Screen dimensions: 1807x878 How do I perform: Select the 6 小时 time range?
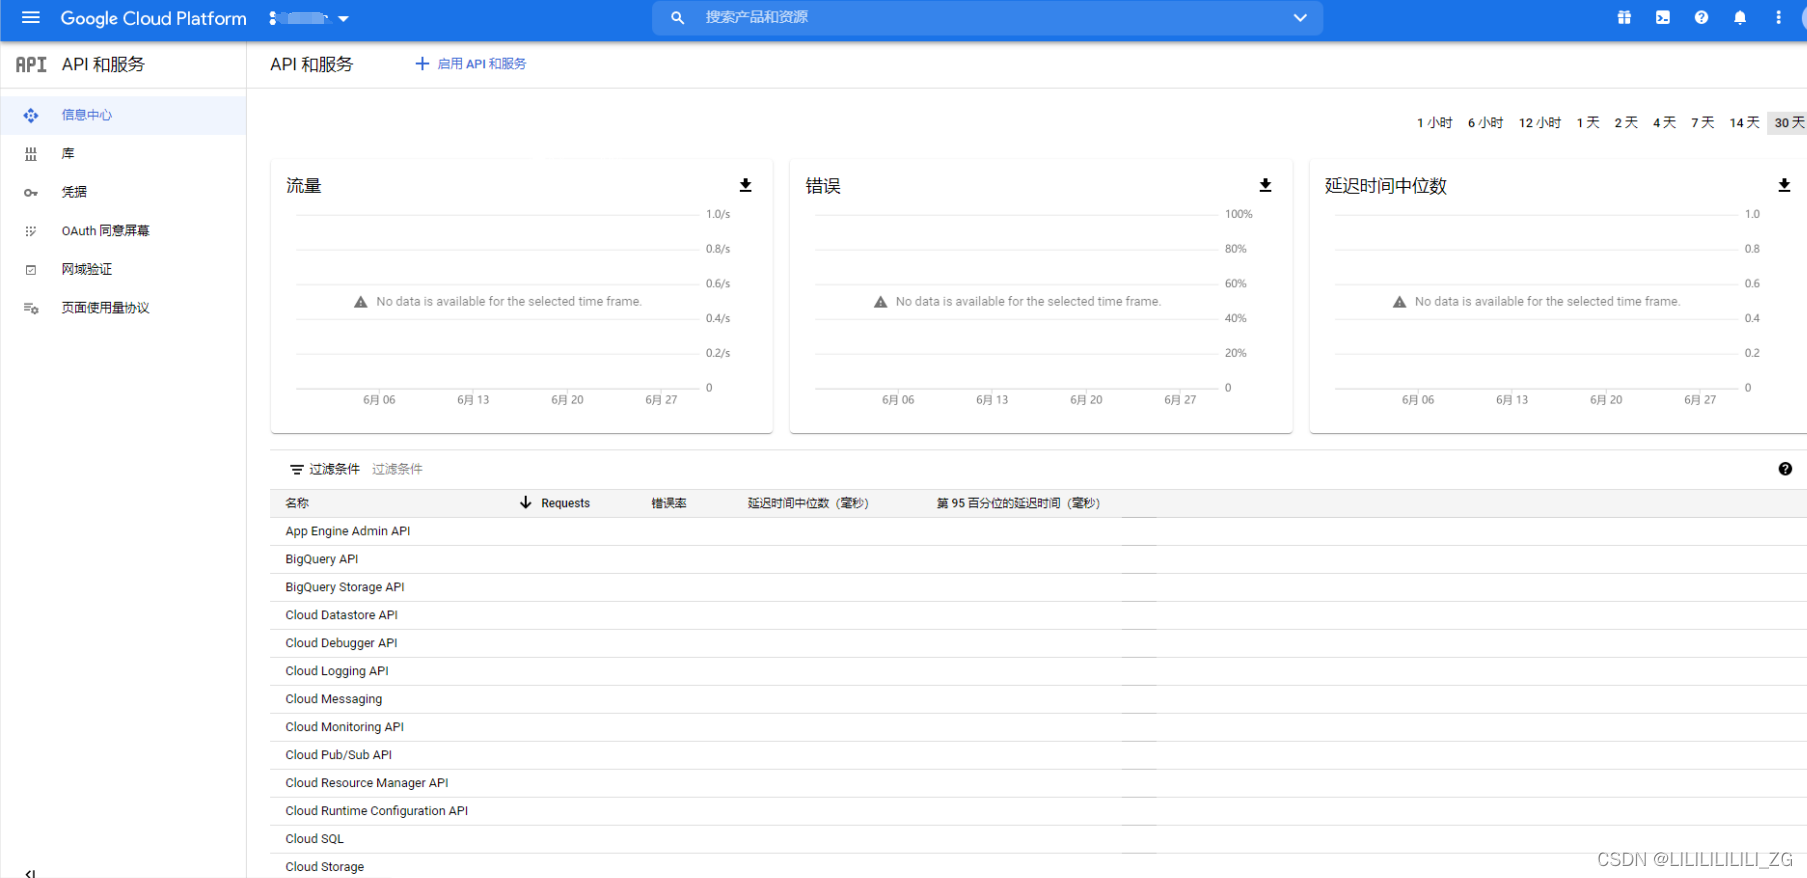click(x=1485, y=123)
